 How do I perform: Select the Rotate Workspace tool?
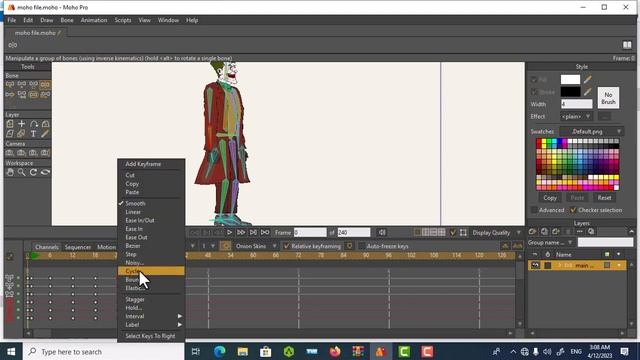pos(33,172)
